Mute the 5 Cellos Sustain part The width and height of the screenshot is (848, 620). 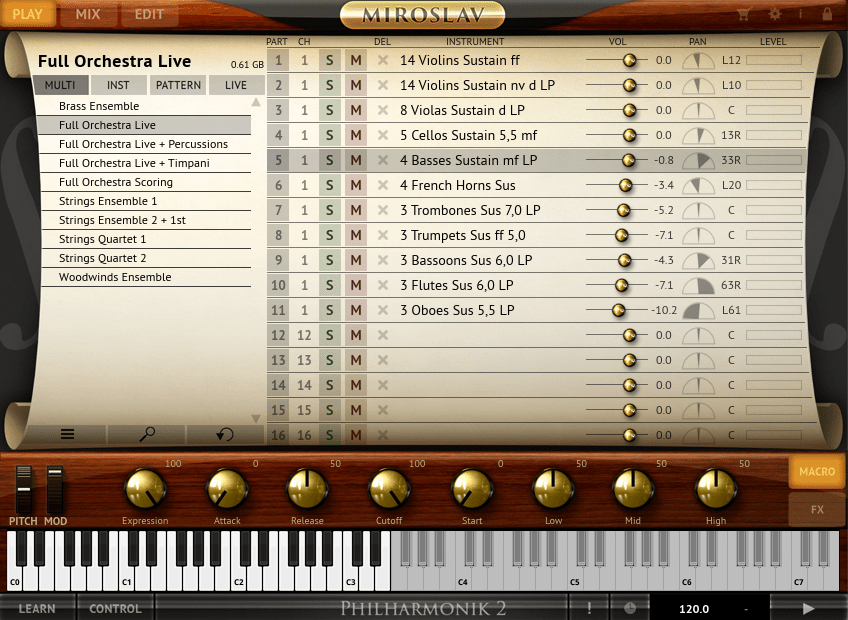(355, 135)
